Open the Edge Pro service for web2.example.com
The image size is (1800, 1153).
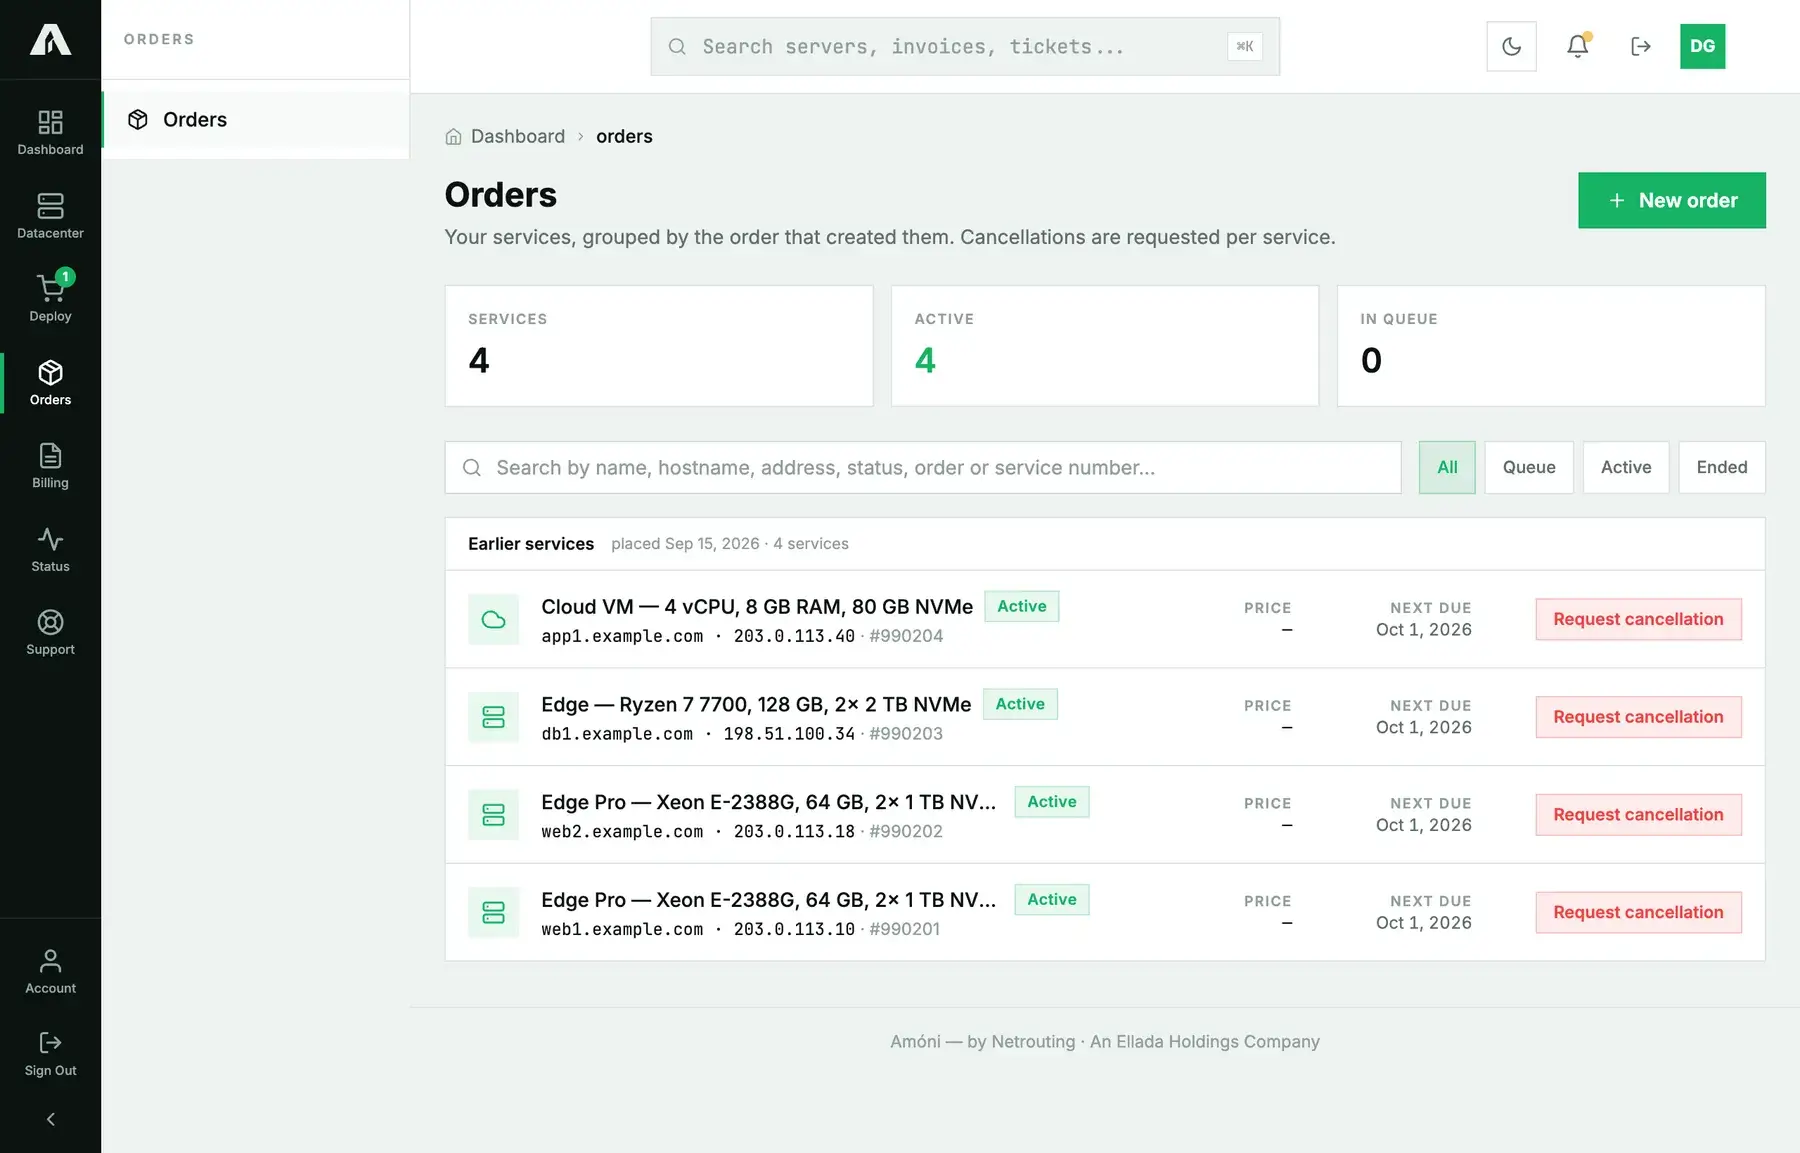pos(768,803)
